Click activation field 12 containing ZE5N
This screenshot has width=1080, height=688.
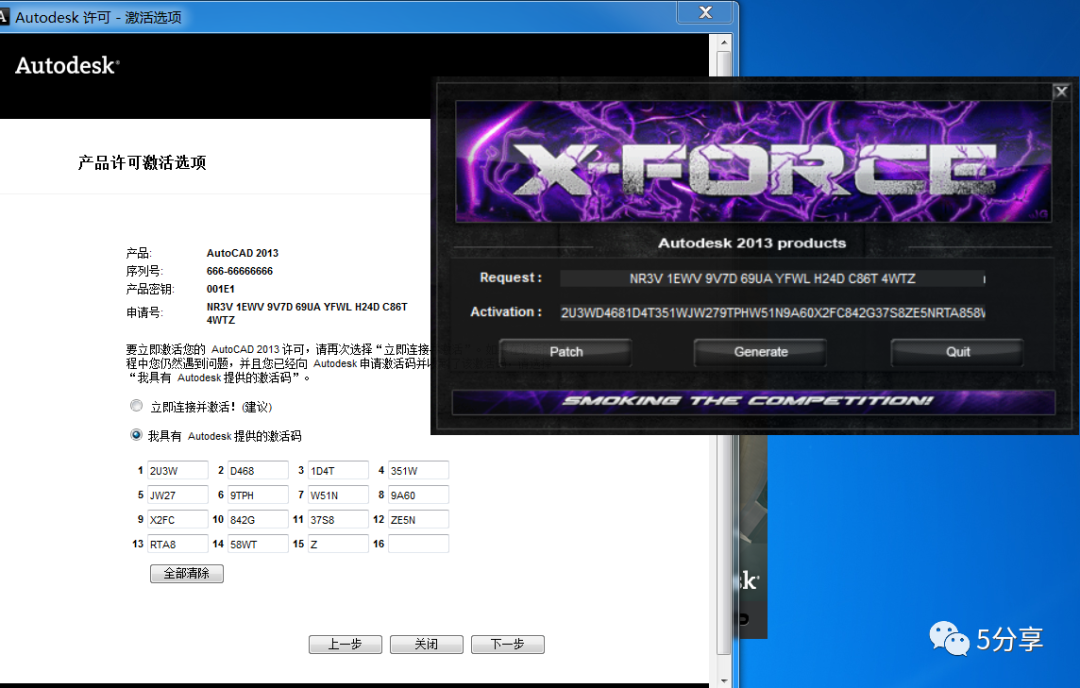click(418, 519)
